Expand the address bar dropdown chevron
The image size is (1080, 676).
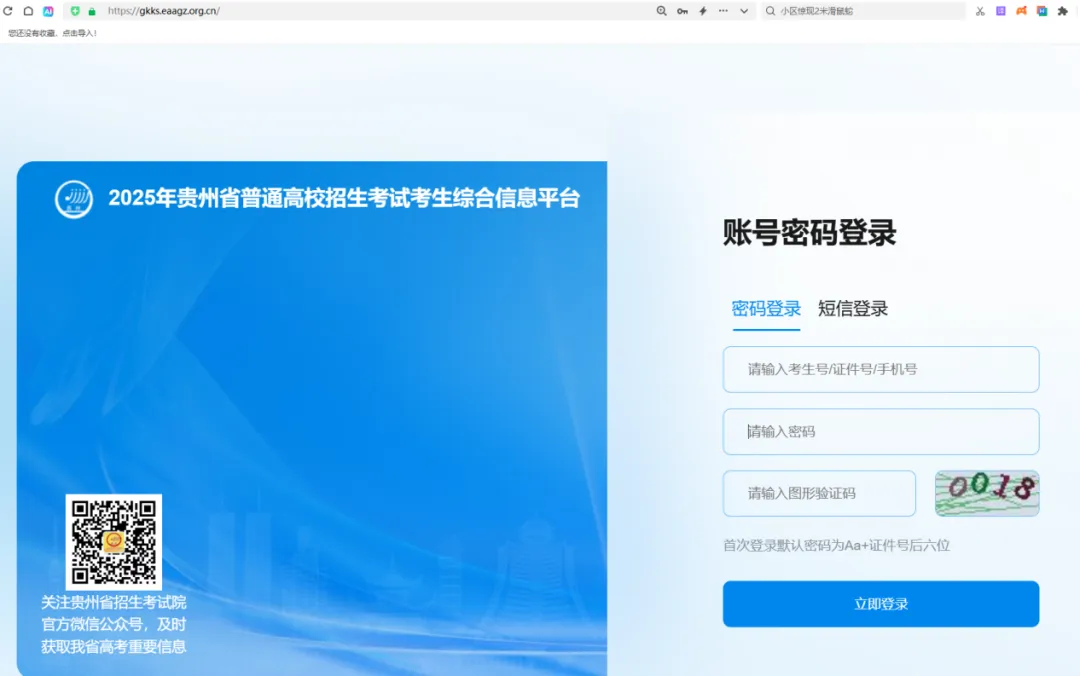coord(744,11)
